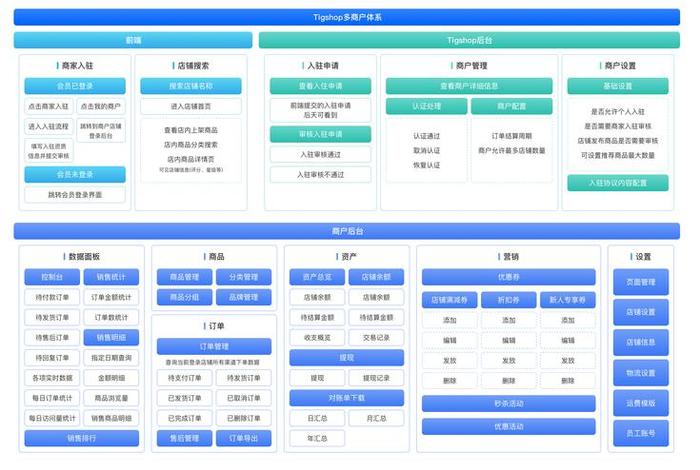Click 月汇总 box
Image resolution: width=700 pixels, height=470 pixels.
[x=376, y=418]
